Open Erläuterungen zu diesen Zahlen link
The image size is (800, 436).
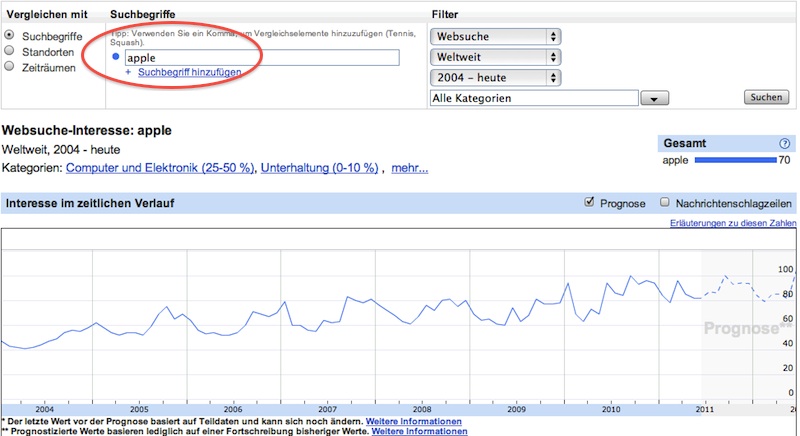(732, 223)
